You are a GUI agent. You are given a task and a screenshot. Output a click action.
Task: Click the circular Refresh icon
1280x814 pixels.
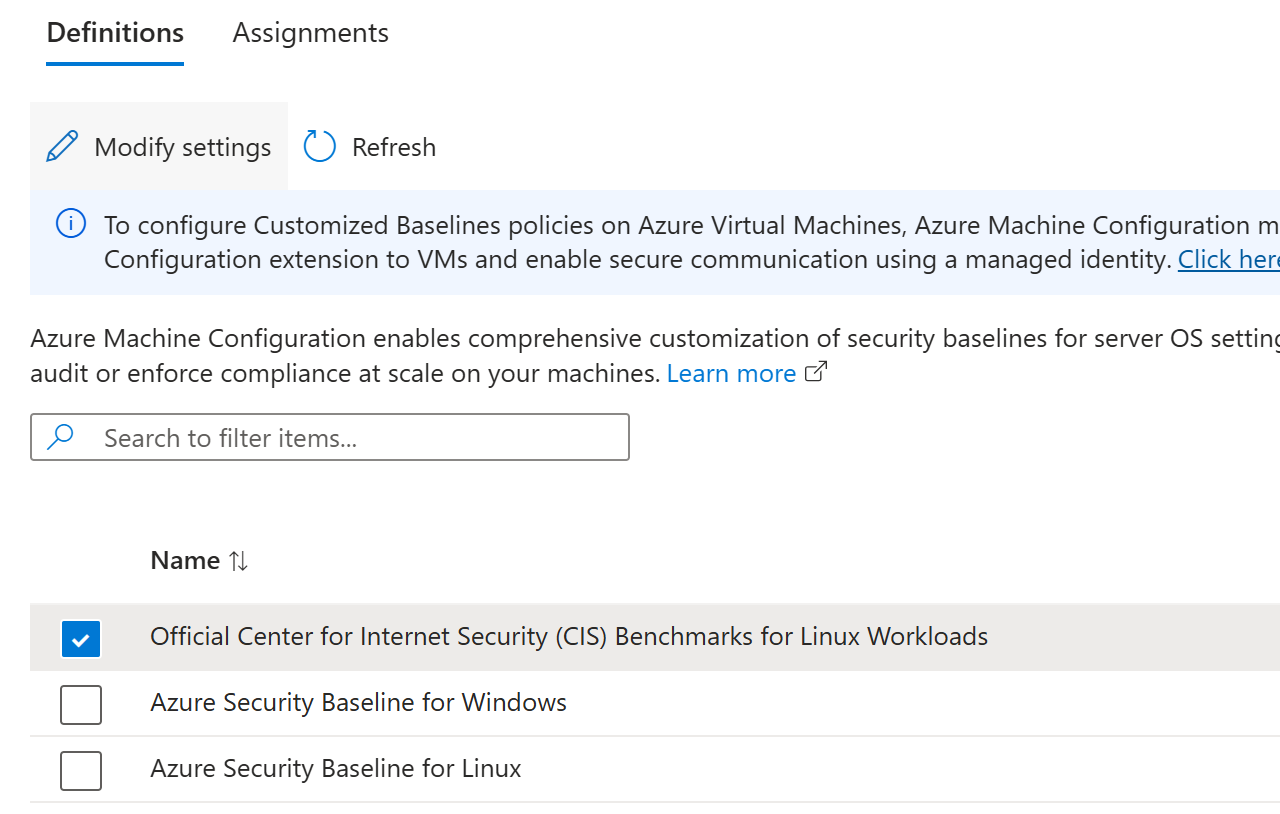pos(318,145)
